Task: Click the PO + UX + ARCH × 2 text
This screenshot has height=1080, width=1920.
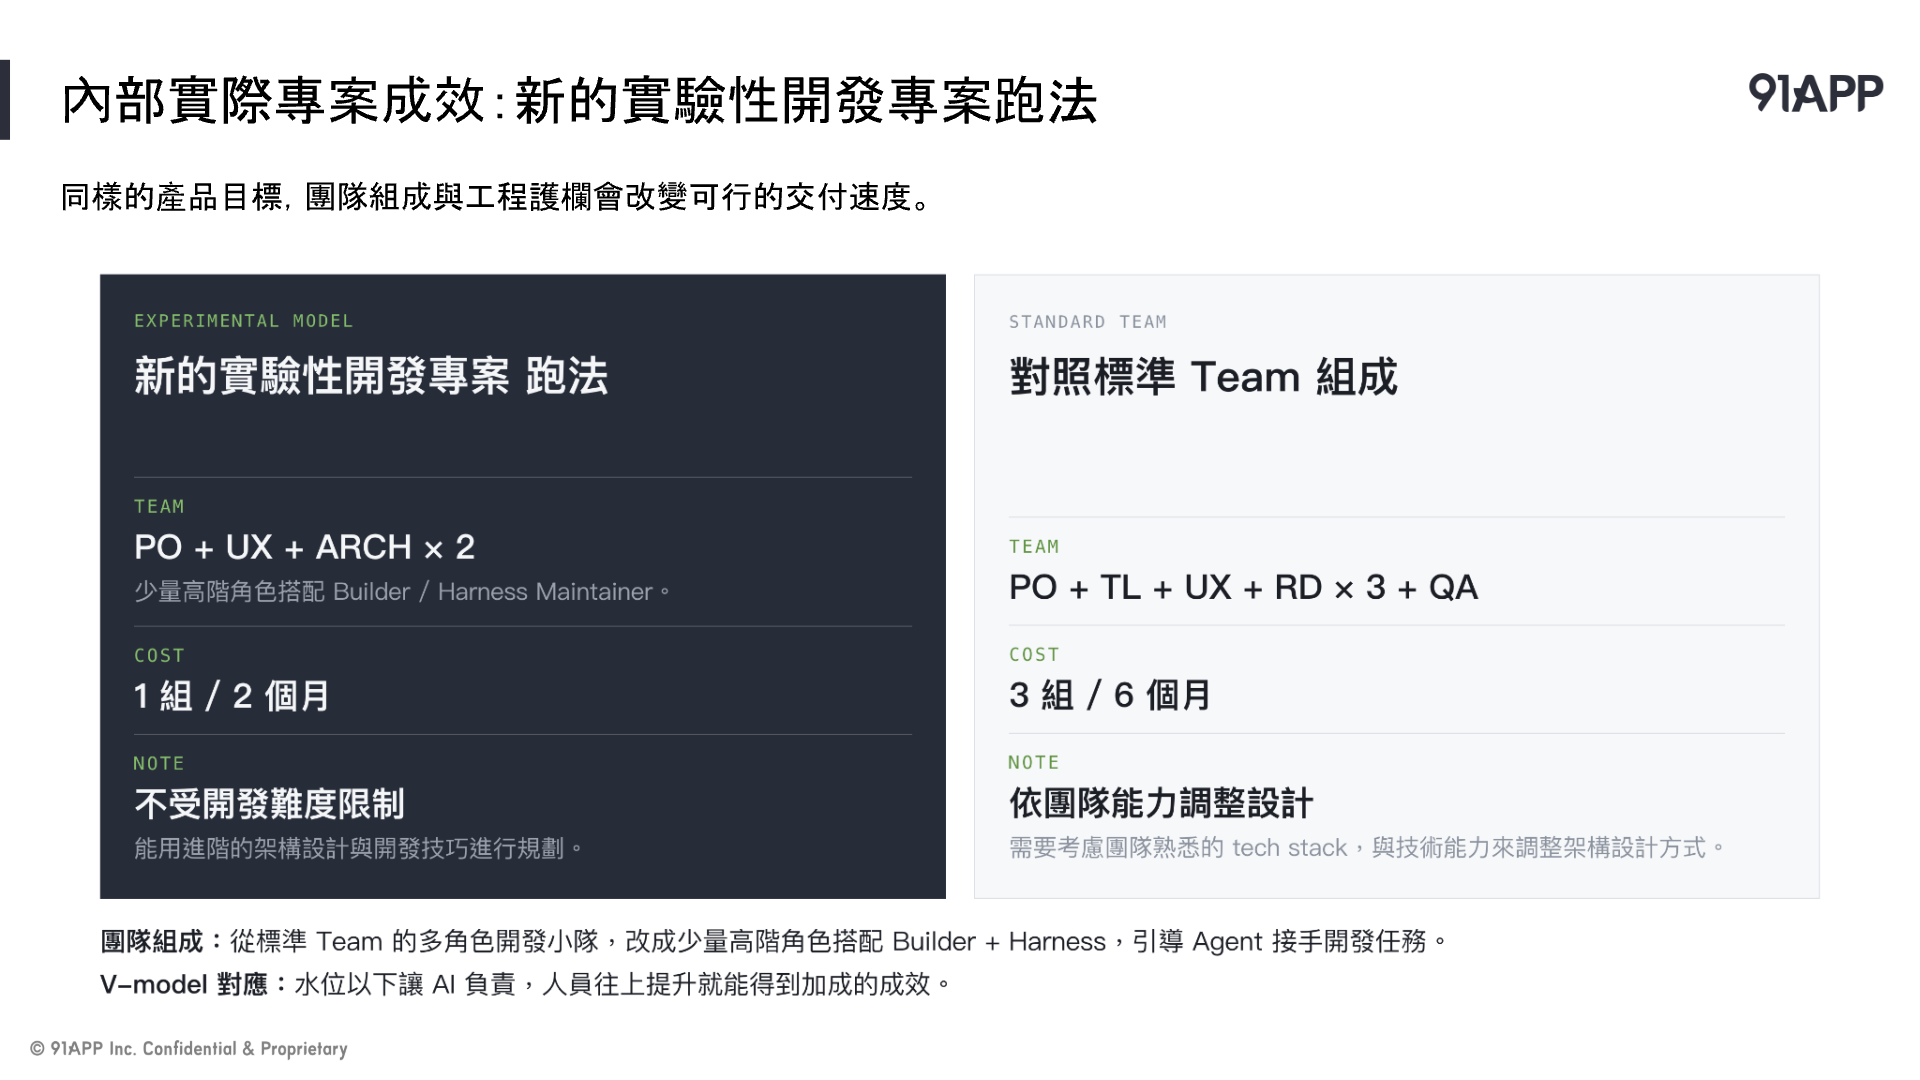Action: click(304, 547)
